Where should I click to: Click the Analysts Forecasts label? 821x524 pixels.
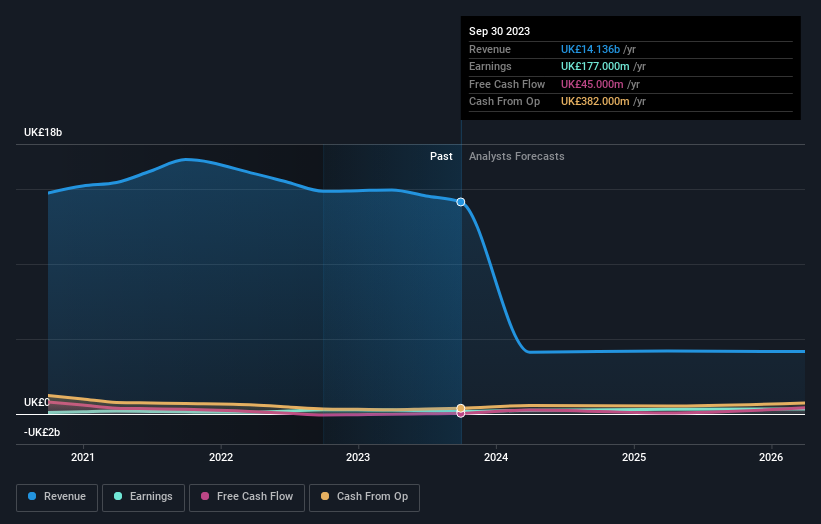[x=517, y=156]
